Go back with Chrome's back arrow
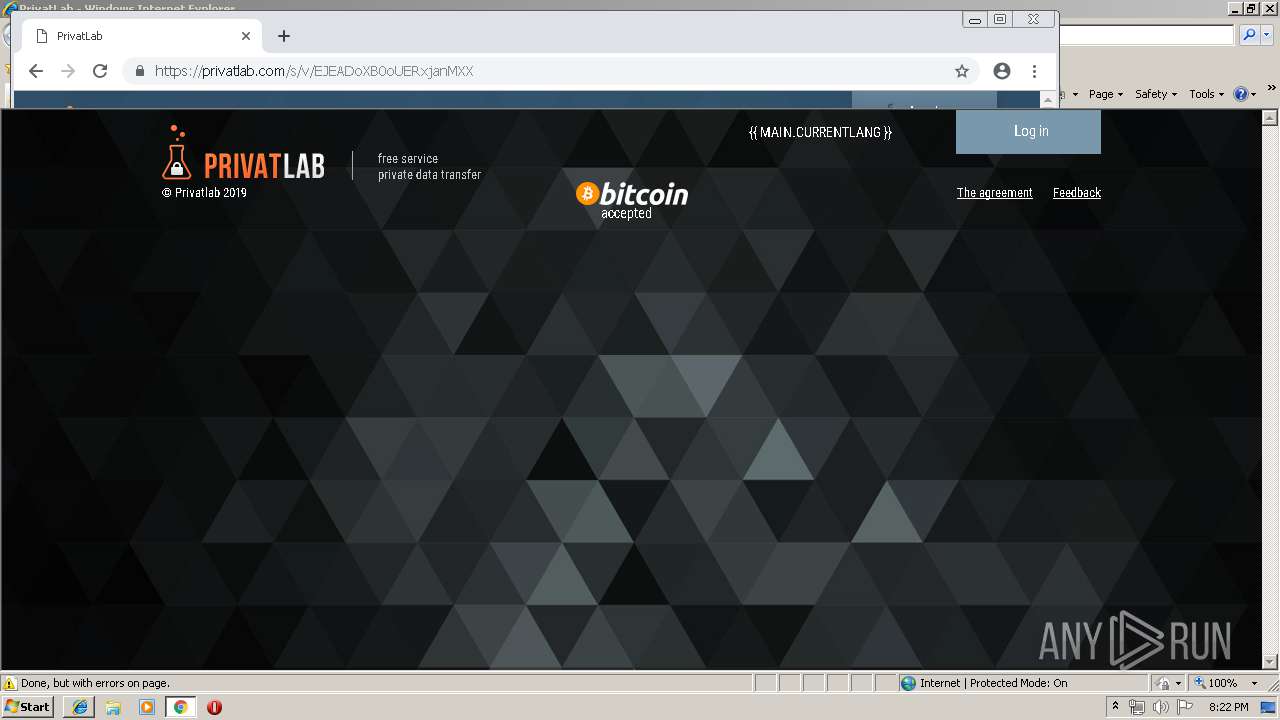This screenshot has height=720, width=1280. coord(36,71)
